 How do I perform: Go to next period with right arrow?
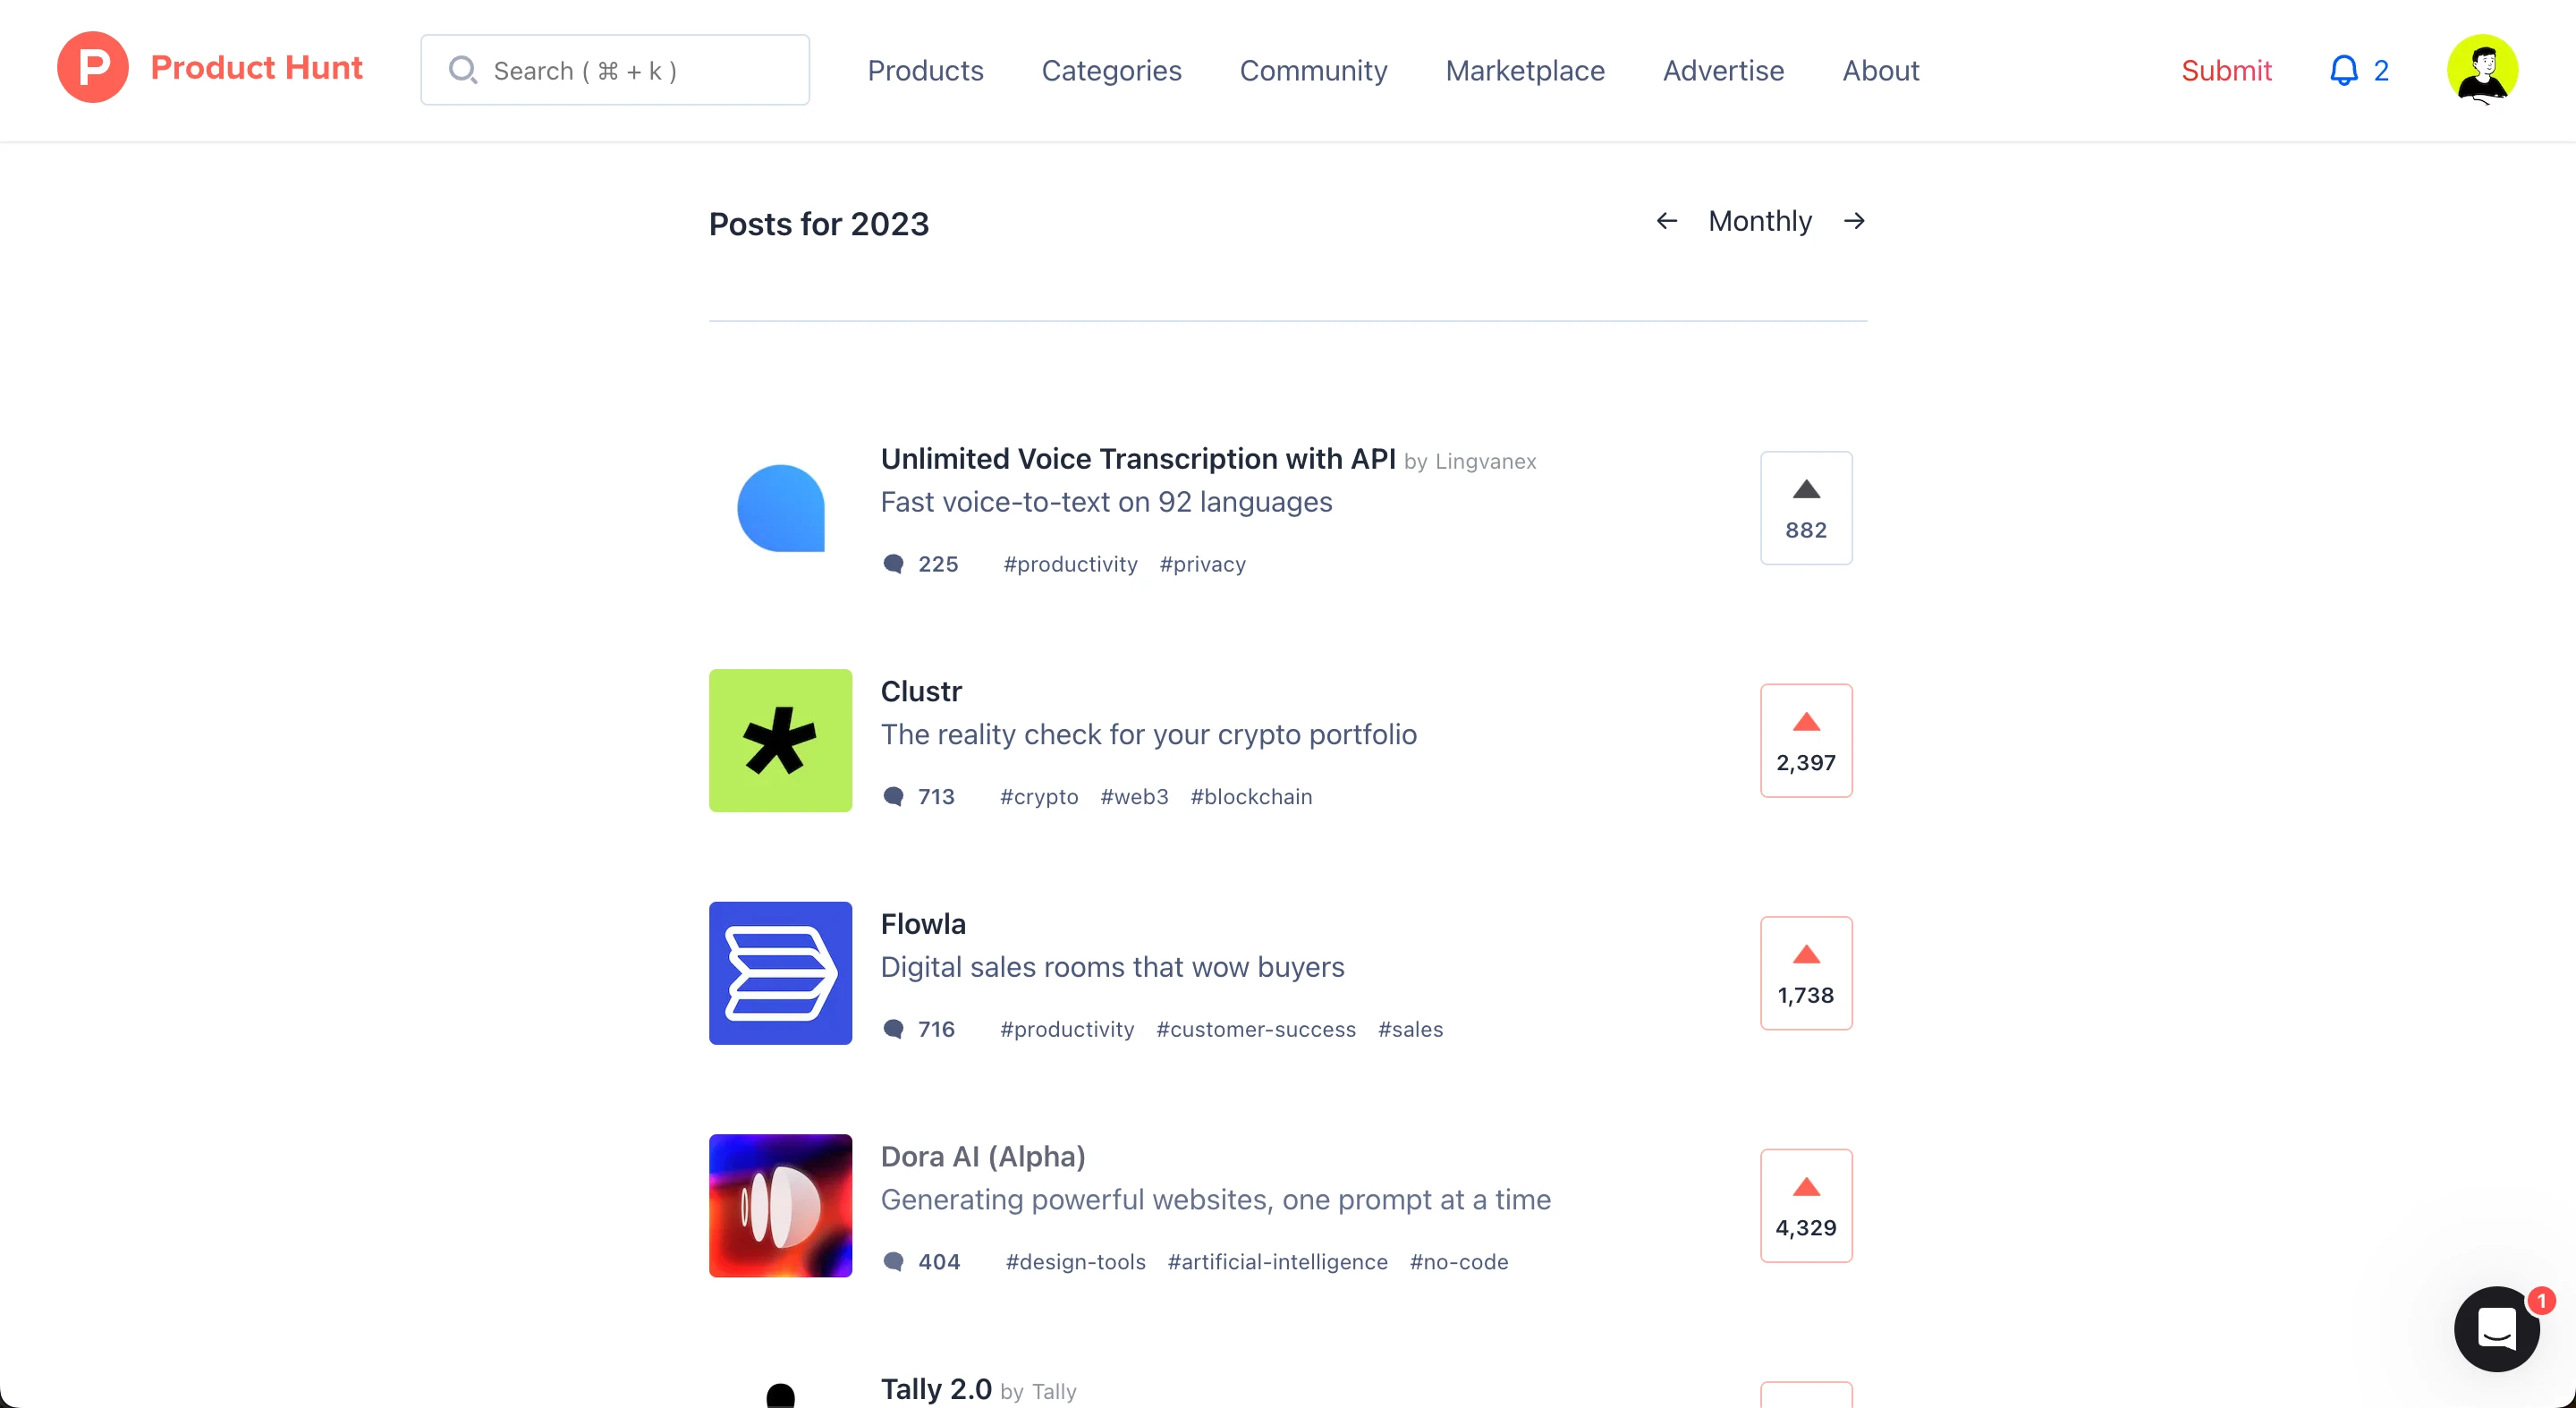coord(1854,221)
